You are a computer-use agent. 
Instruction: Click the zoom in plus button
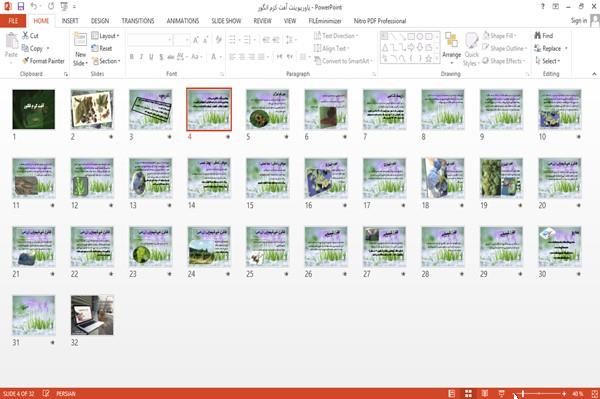[564, 394]
